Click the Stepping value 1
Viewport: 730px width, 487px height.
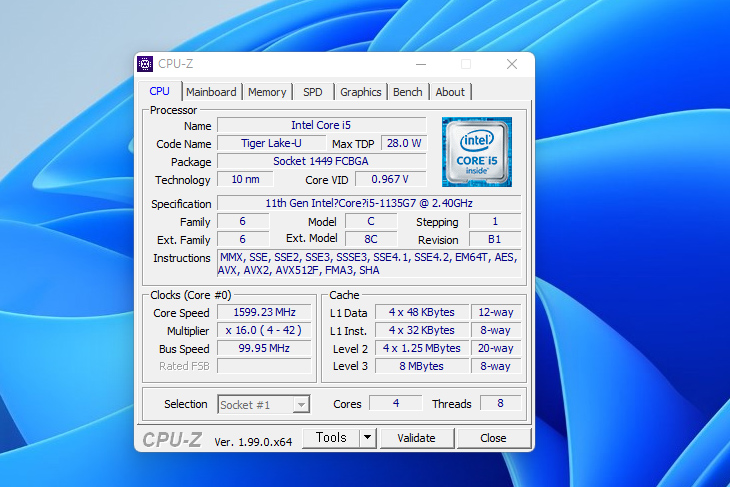(x=495, y=221)
